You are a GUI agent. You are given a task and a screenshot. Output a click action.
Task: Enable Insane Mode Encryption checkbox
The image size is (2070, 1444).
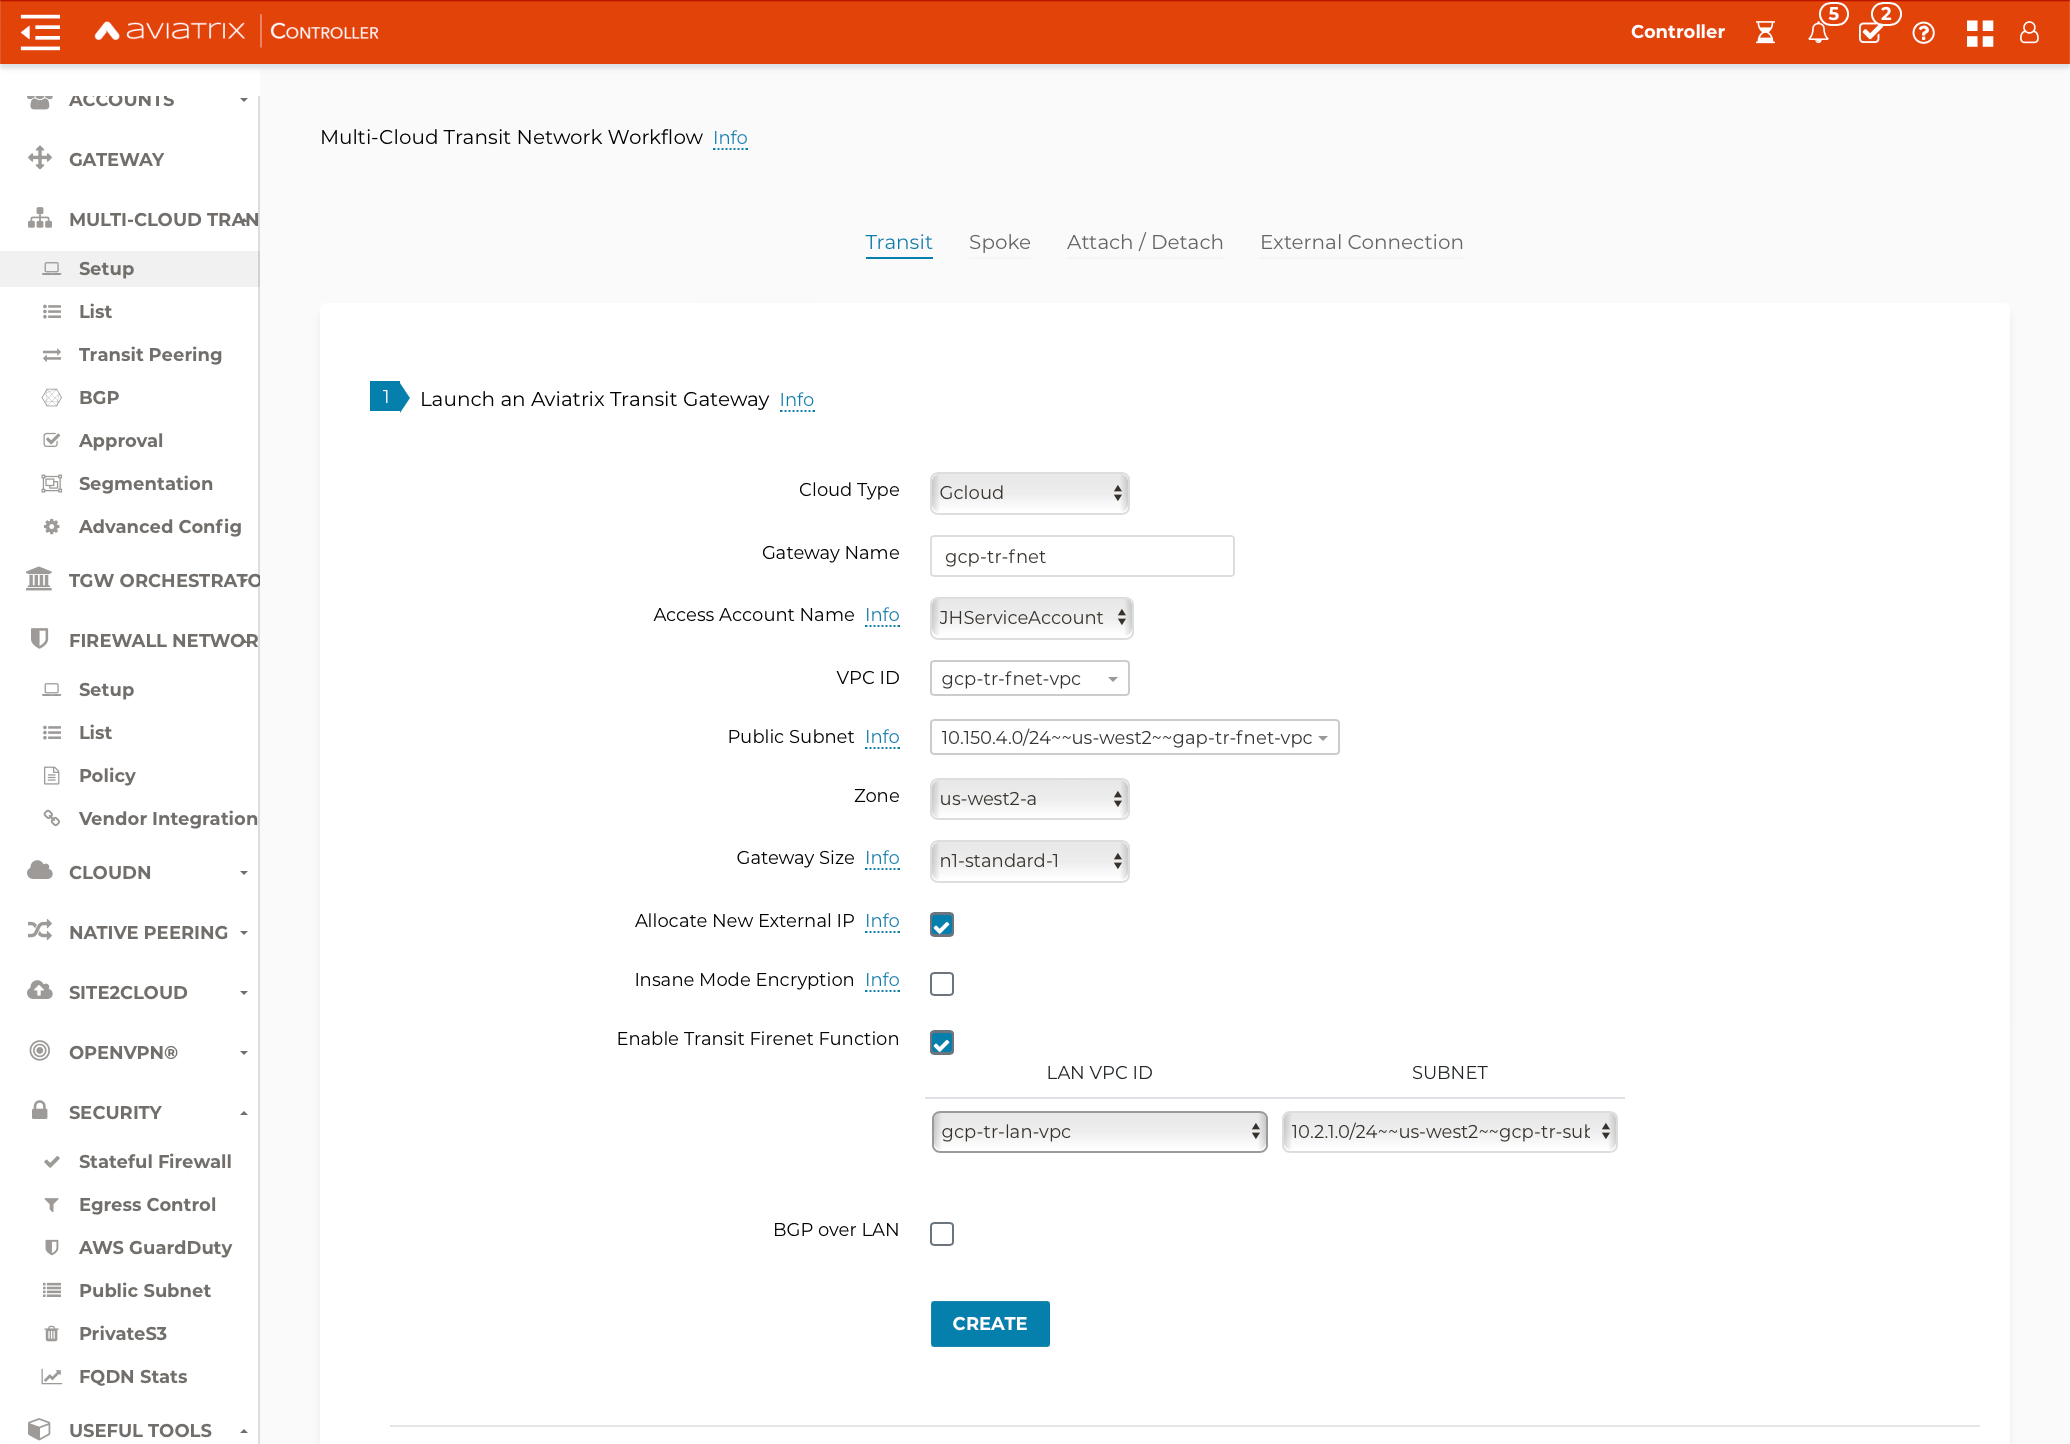point(942,983)
